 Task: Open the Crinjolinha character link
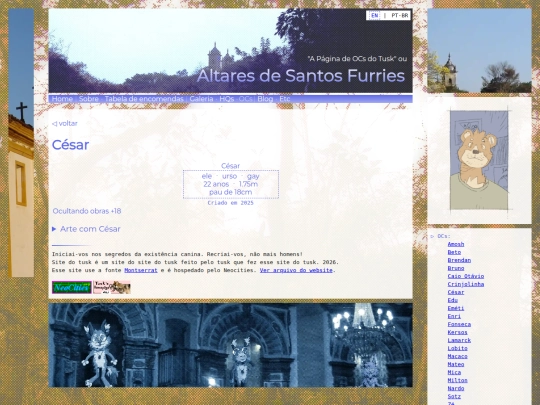tap(466, 284)
